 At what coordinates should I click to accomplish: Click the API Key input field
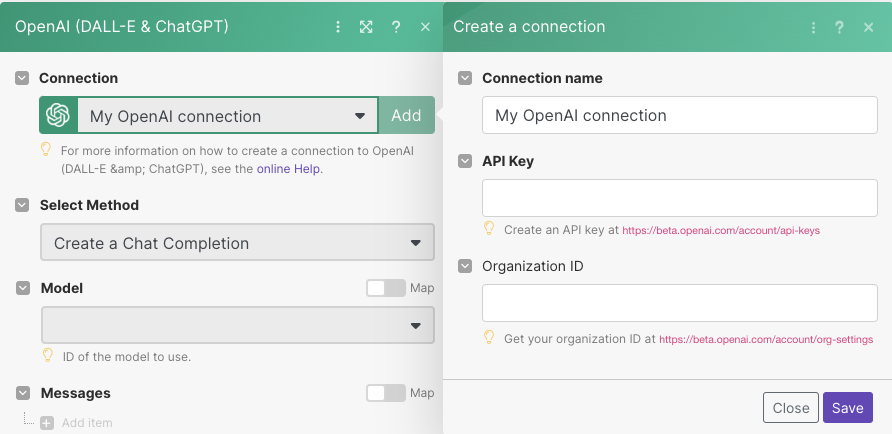[x=680, y=198]
